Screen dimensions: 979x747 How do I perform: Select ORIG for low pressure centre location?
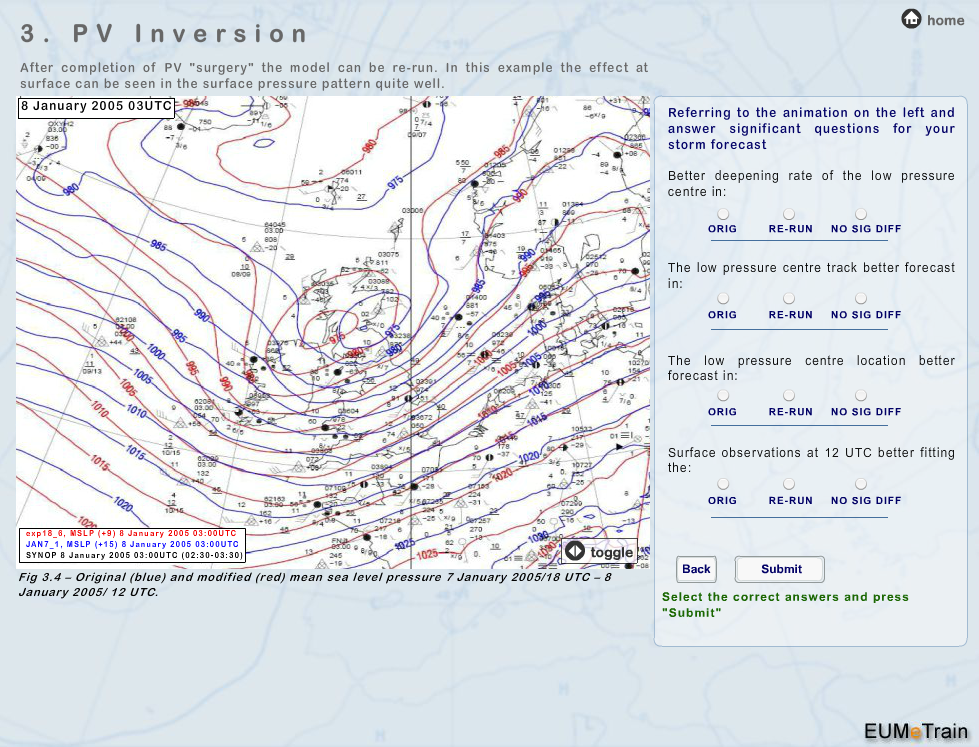(x=722, y=396)
